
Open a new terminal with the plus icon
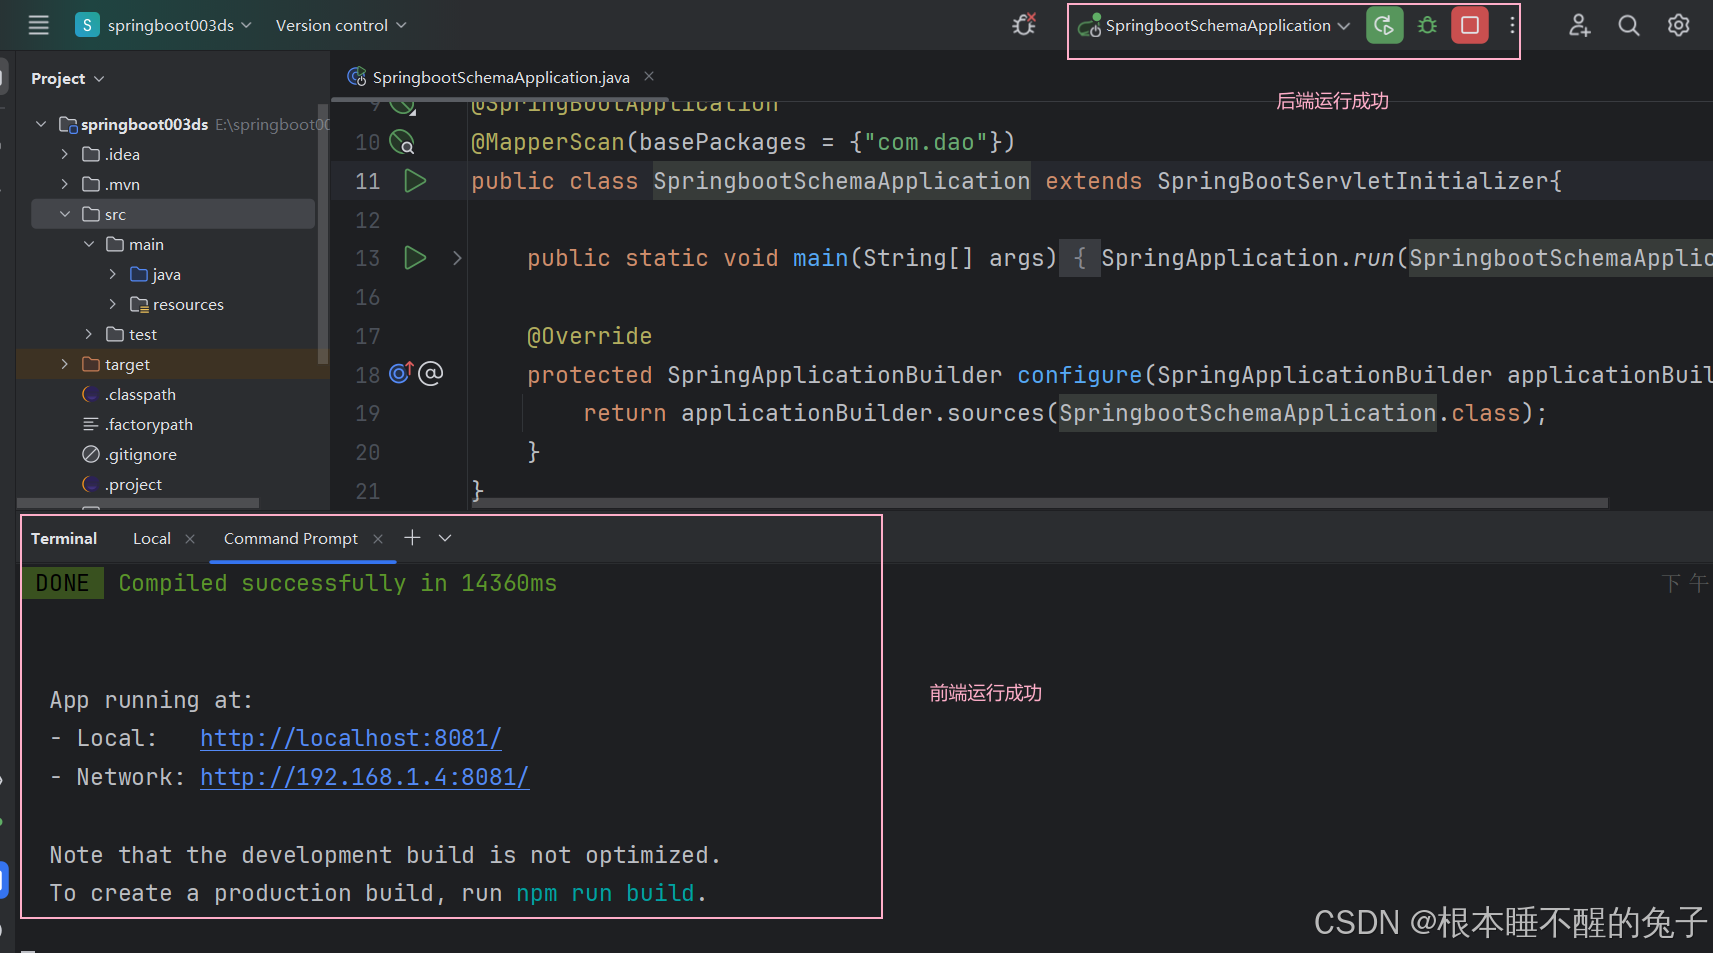coord(412,537)
